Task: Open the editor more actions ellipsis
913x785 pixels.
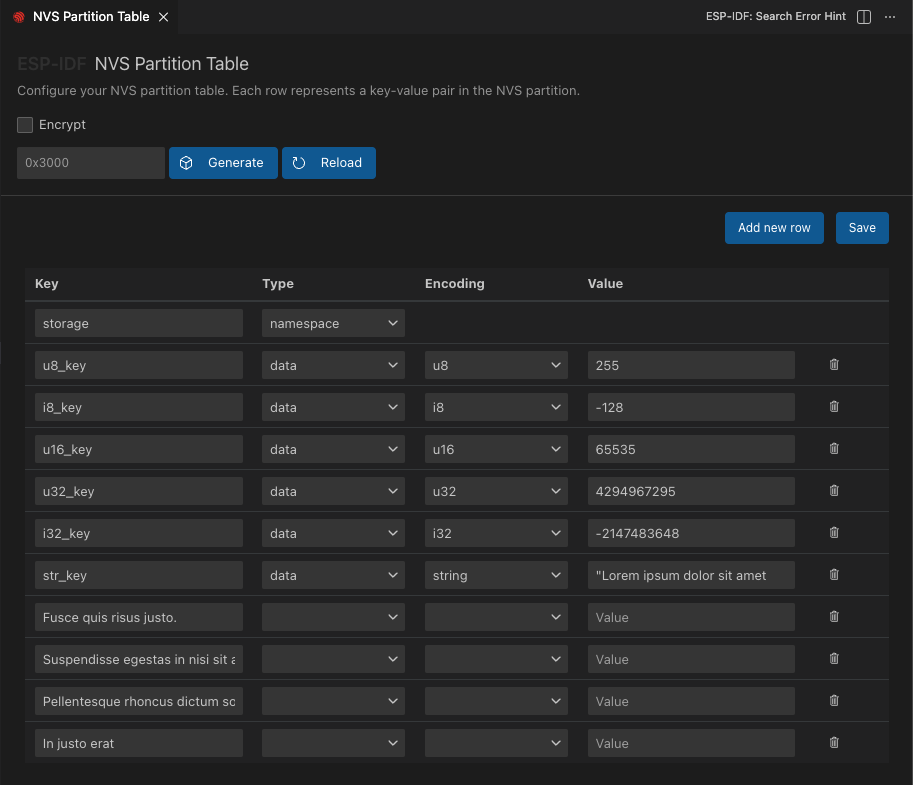Action: click(x=890, y=17)
